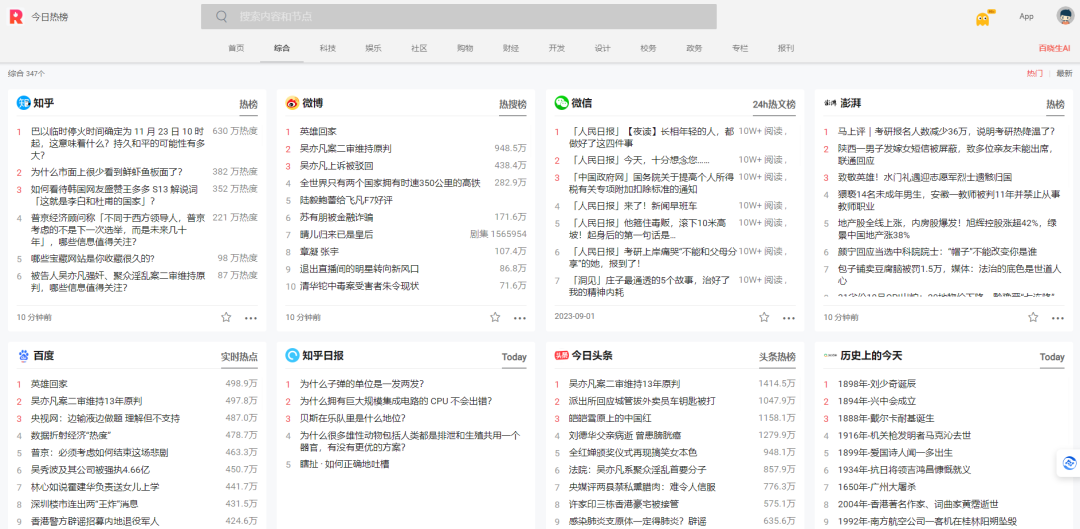
Task: Click the 历史上的今天 logo icon
Action: (830, 356)
